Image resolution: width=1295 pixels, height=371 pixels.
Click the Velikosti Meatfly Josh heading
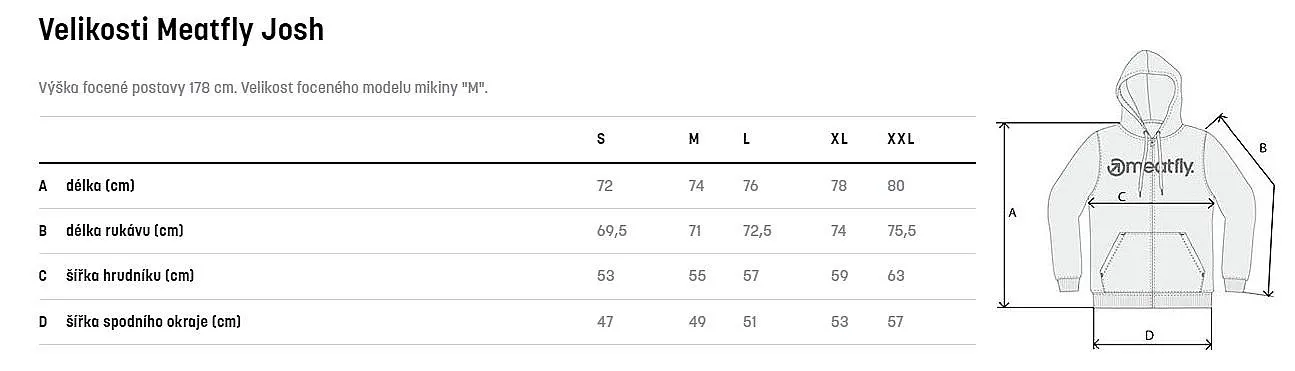pos(181,30)
